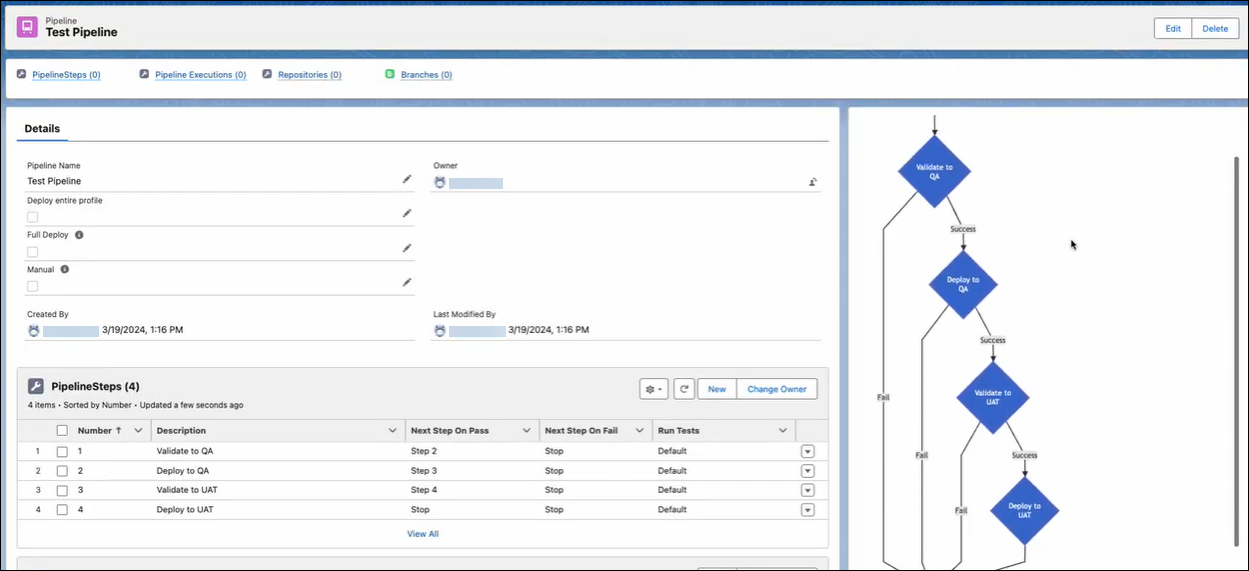Image resolution: width=1249 pixels, height=571 pixels.
Task: Click the Delete button
Action: [1215, 29]
